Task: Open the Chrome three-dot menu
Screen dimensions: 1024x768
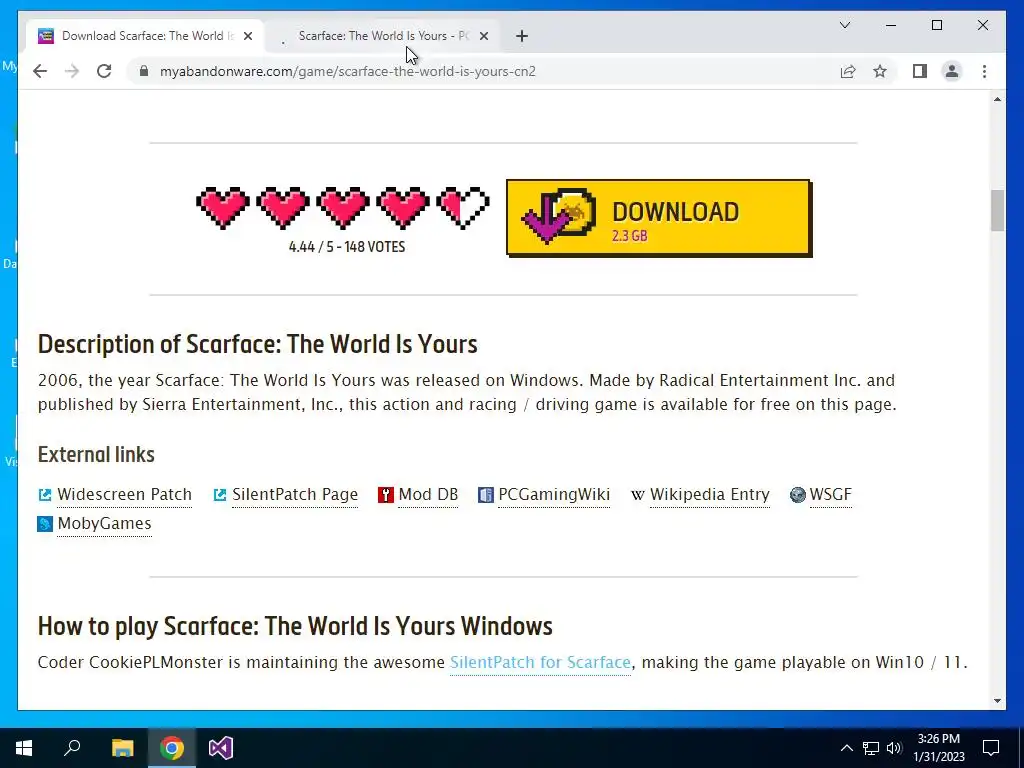Action: point(984,71)
